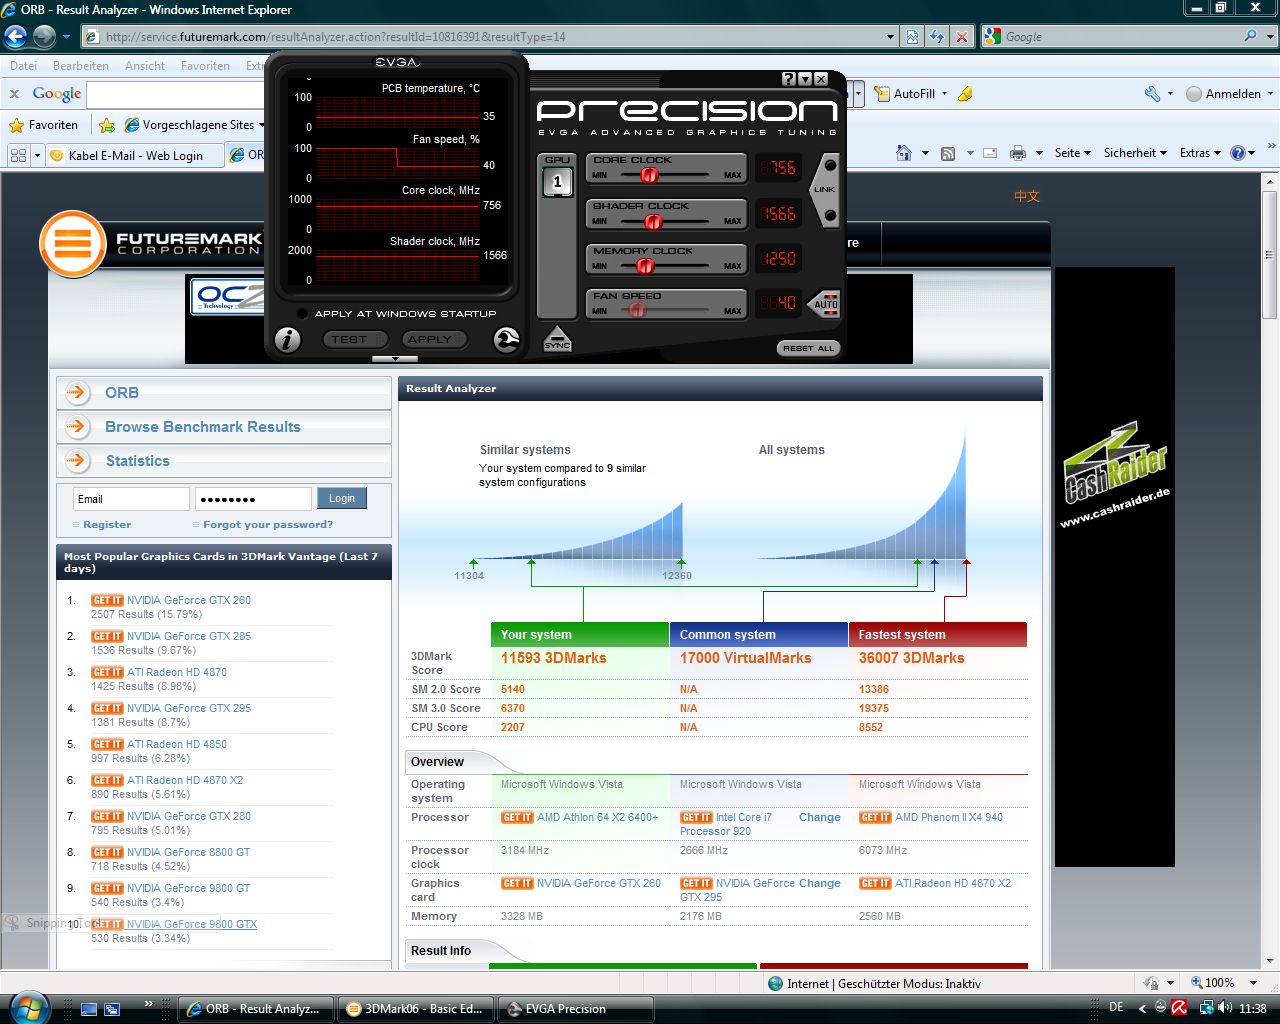Viewport: 1280px width, 1024px height.
Task: Click the Shader Clock slider knob
Action: pyautogui.click(x=653, y=221)
